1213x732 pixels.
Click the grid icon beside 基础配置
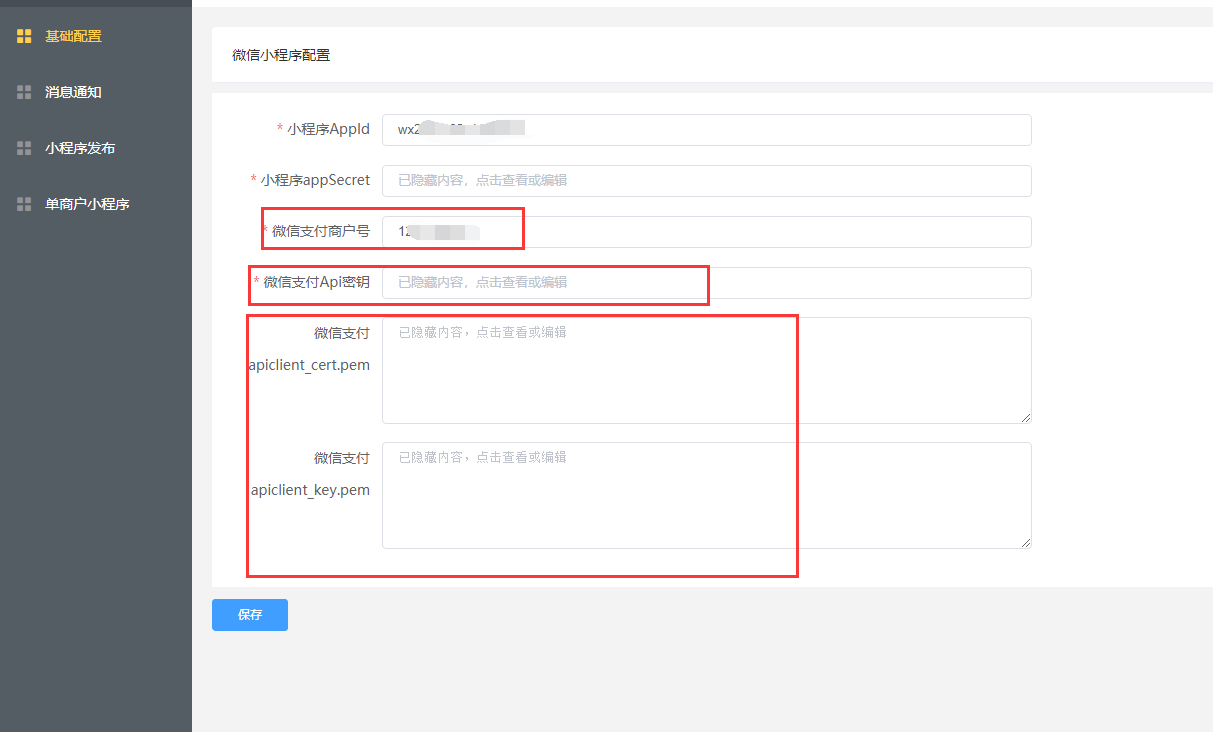25,36
